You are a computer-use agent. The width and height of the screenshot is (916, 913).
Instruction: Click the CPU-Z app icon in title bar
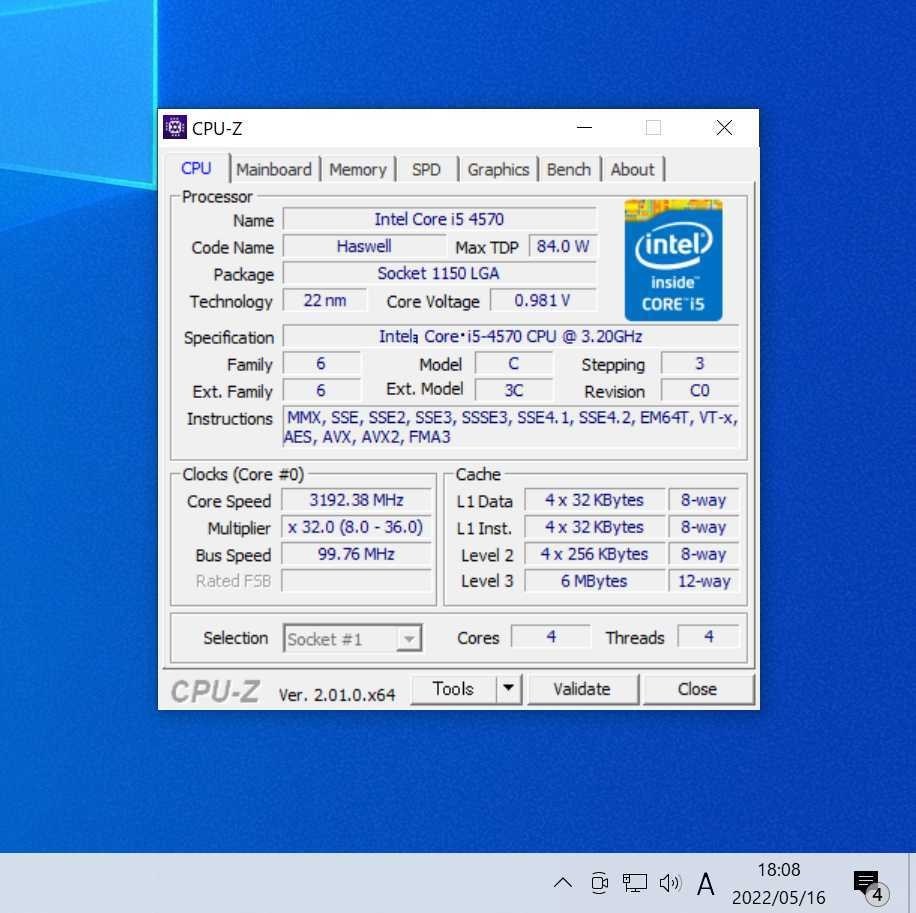175,127
